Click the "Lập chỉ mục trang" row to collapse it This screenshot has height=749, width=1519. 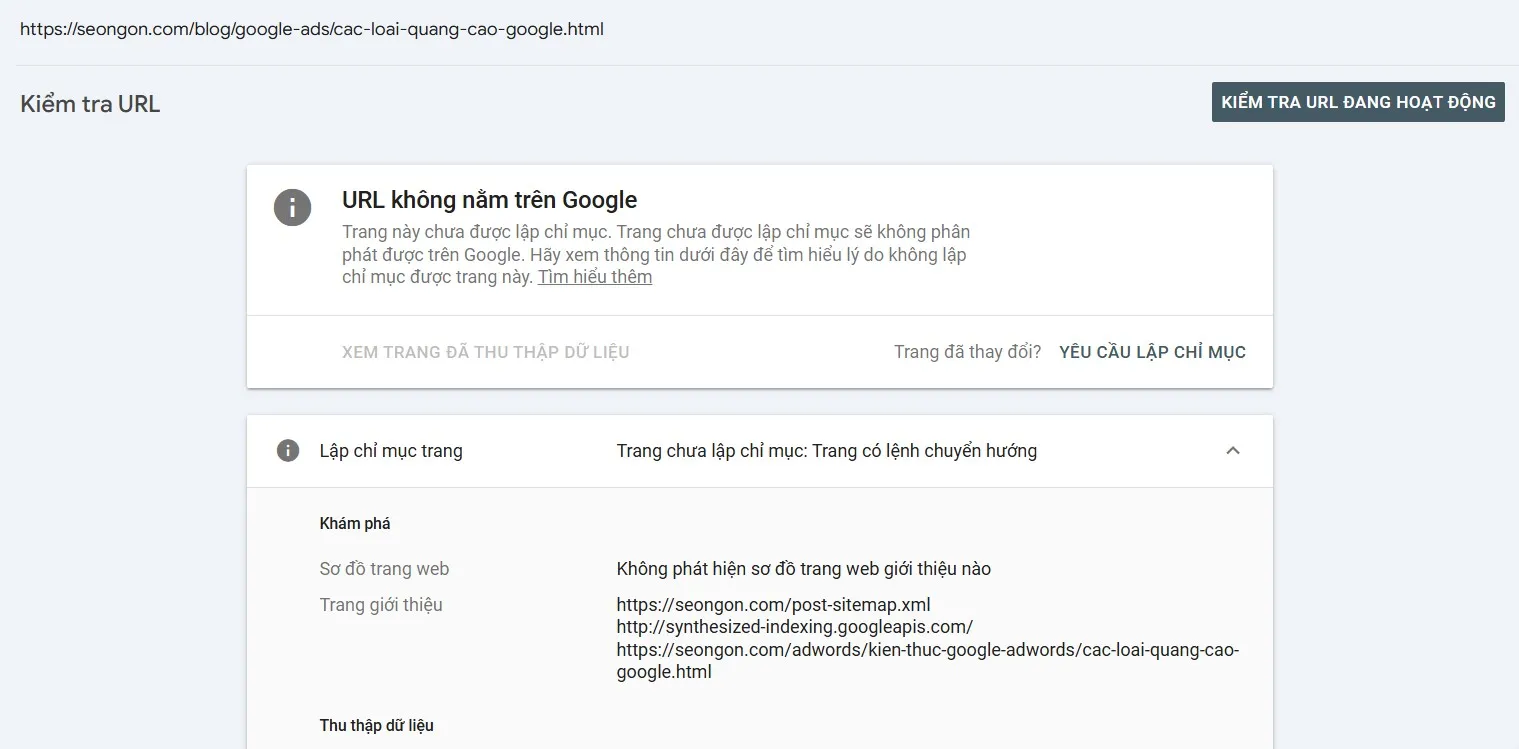pyautogui.click(x=391, y=451)
